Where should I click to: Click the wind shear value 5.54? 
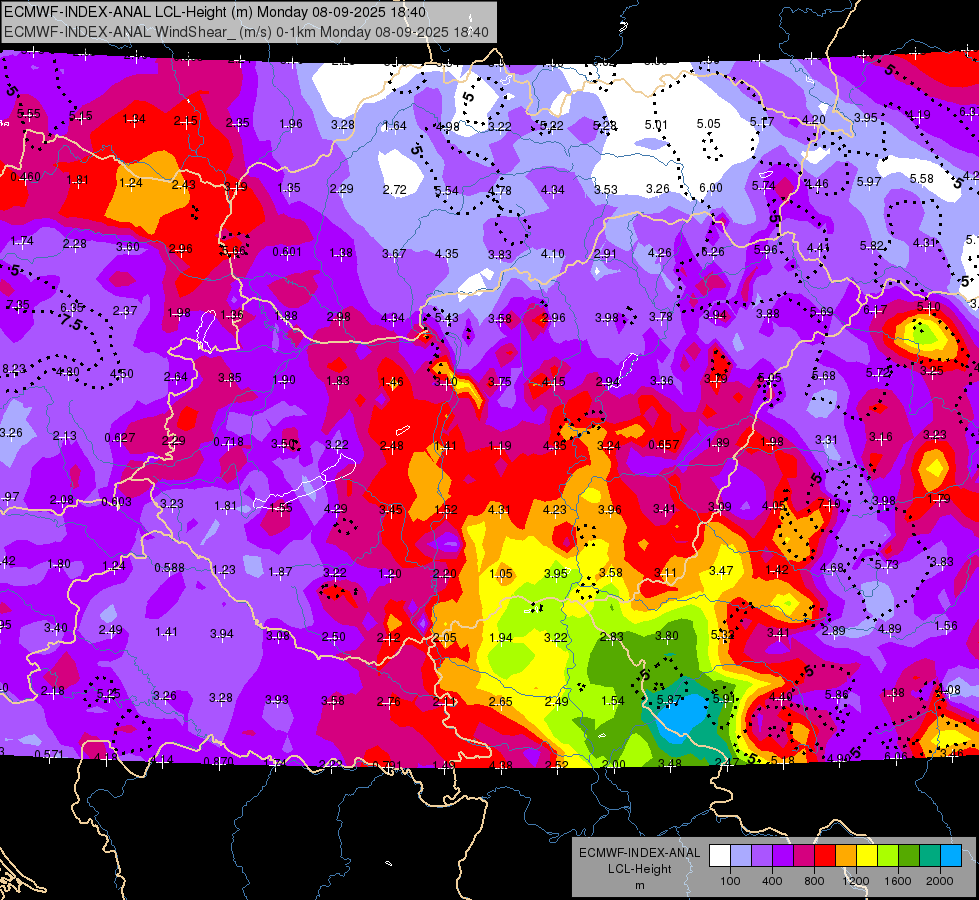[446, 190]
